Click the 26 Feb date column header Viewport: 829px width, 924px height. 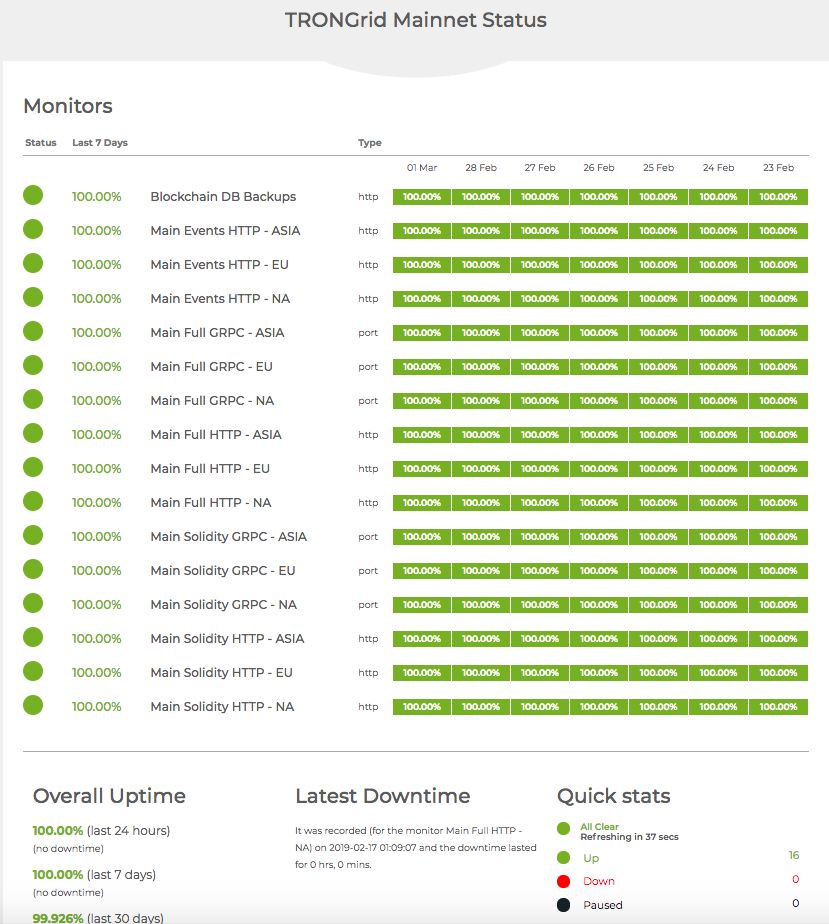(599, 168)
